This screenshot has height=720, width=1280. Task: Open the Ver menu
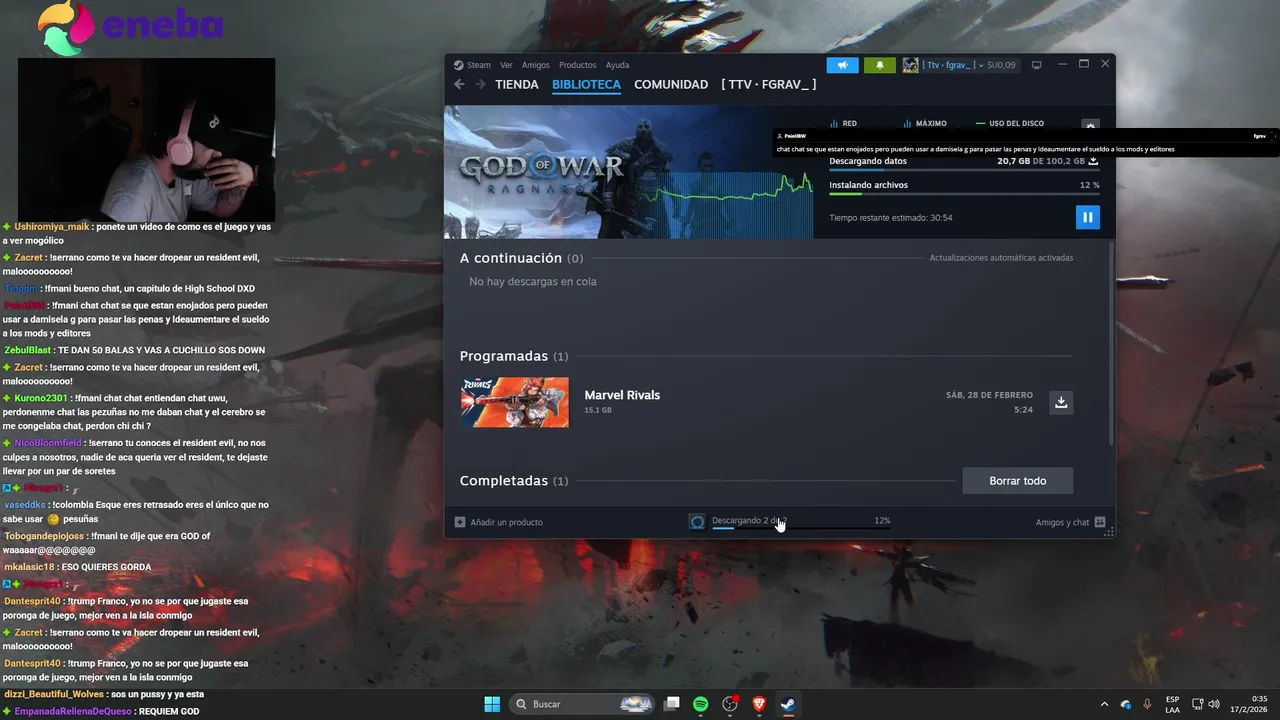coord(506,65)
